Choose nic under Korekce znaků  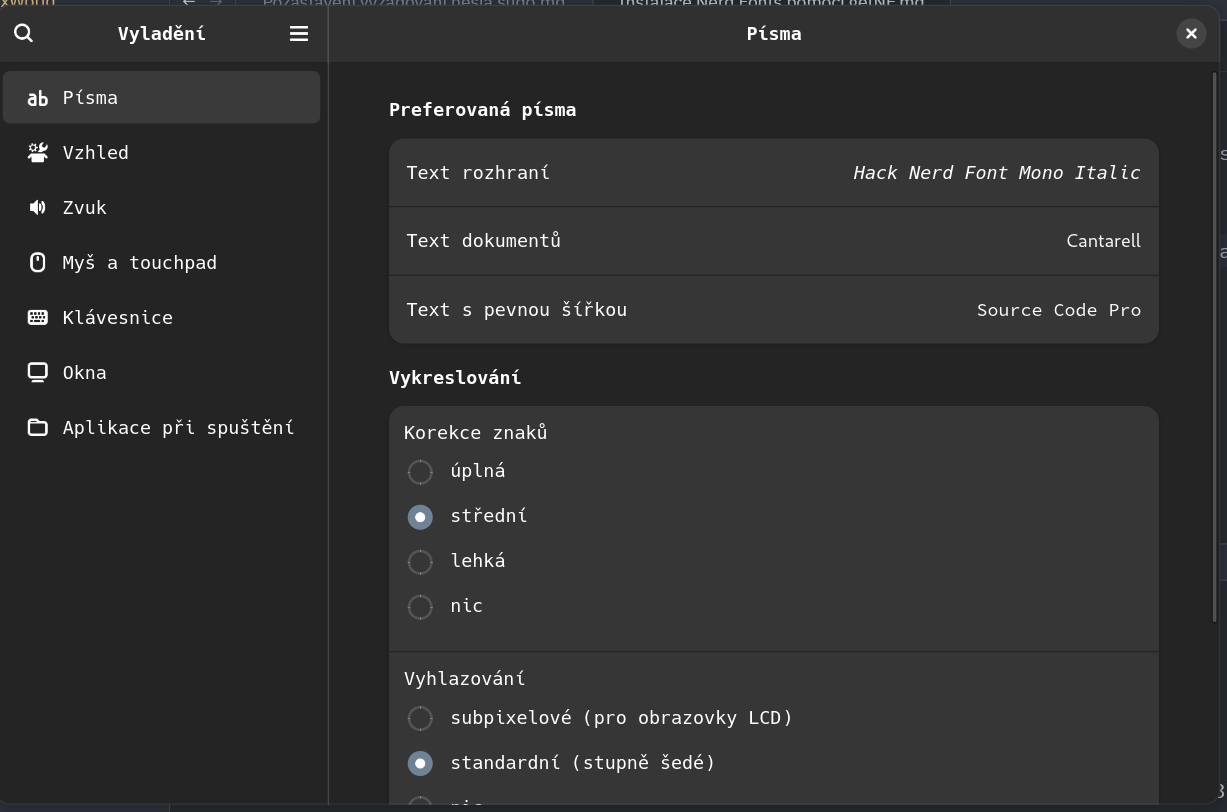pyautogui.click(x=420, y=607)
